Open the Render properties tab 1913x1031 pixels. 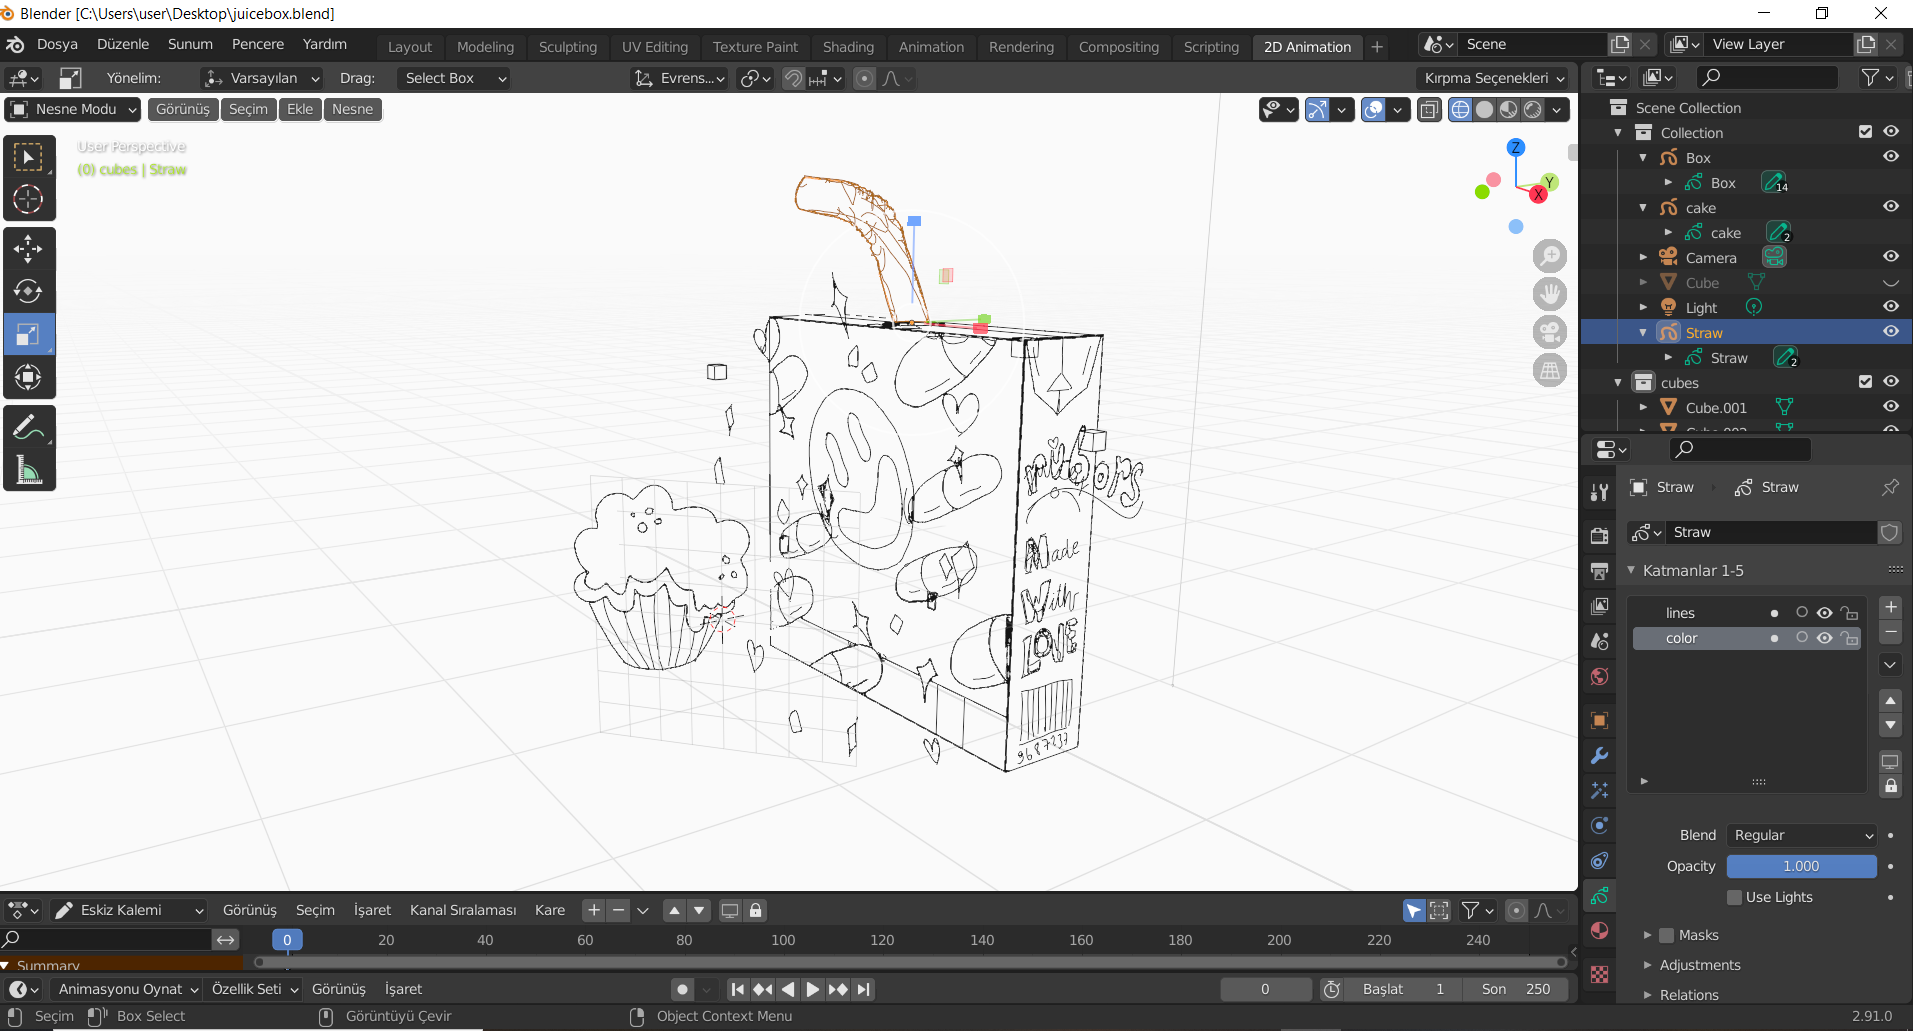click(x=1600, y=535)
